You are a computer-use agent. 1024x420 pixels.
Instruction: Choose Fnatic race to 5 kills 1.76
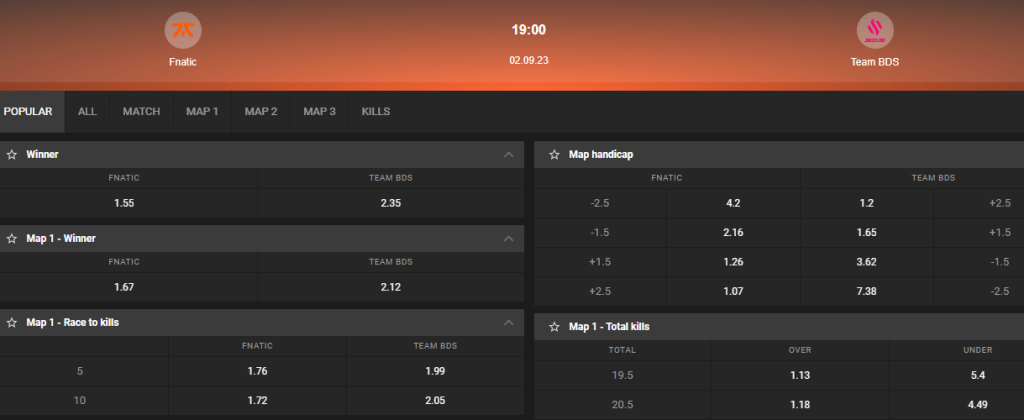[x=257, y=371]
